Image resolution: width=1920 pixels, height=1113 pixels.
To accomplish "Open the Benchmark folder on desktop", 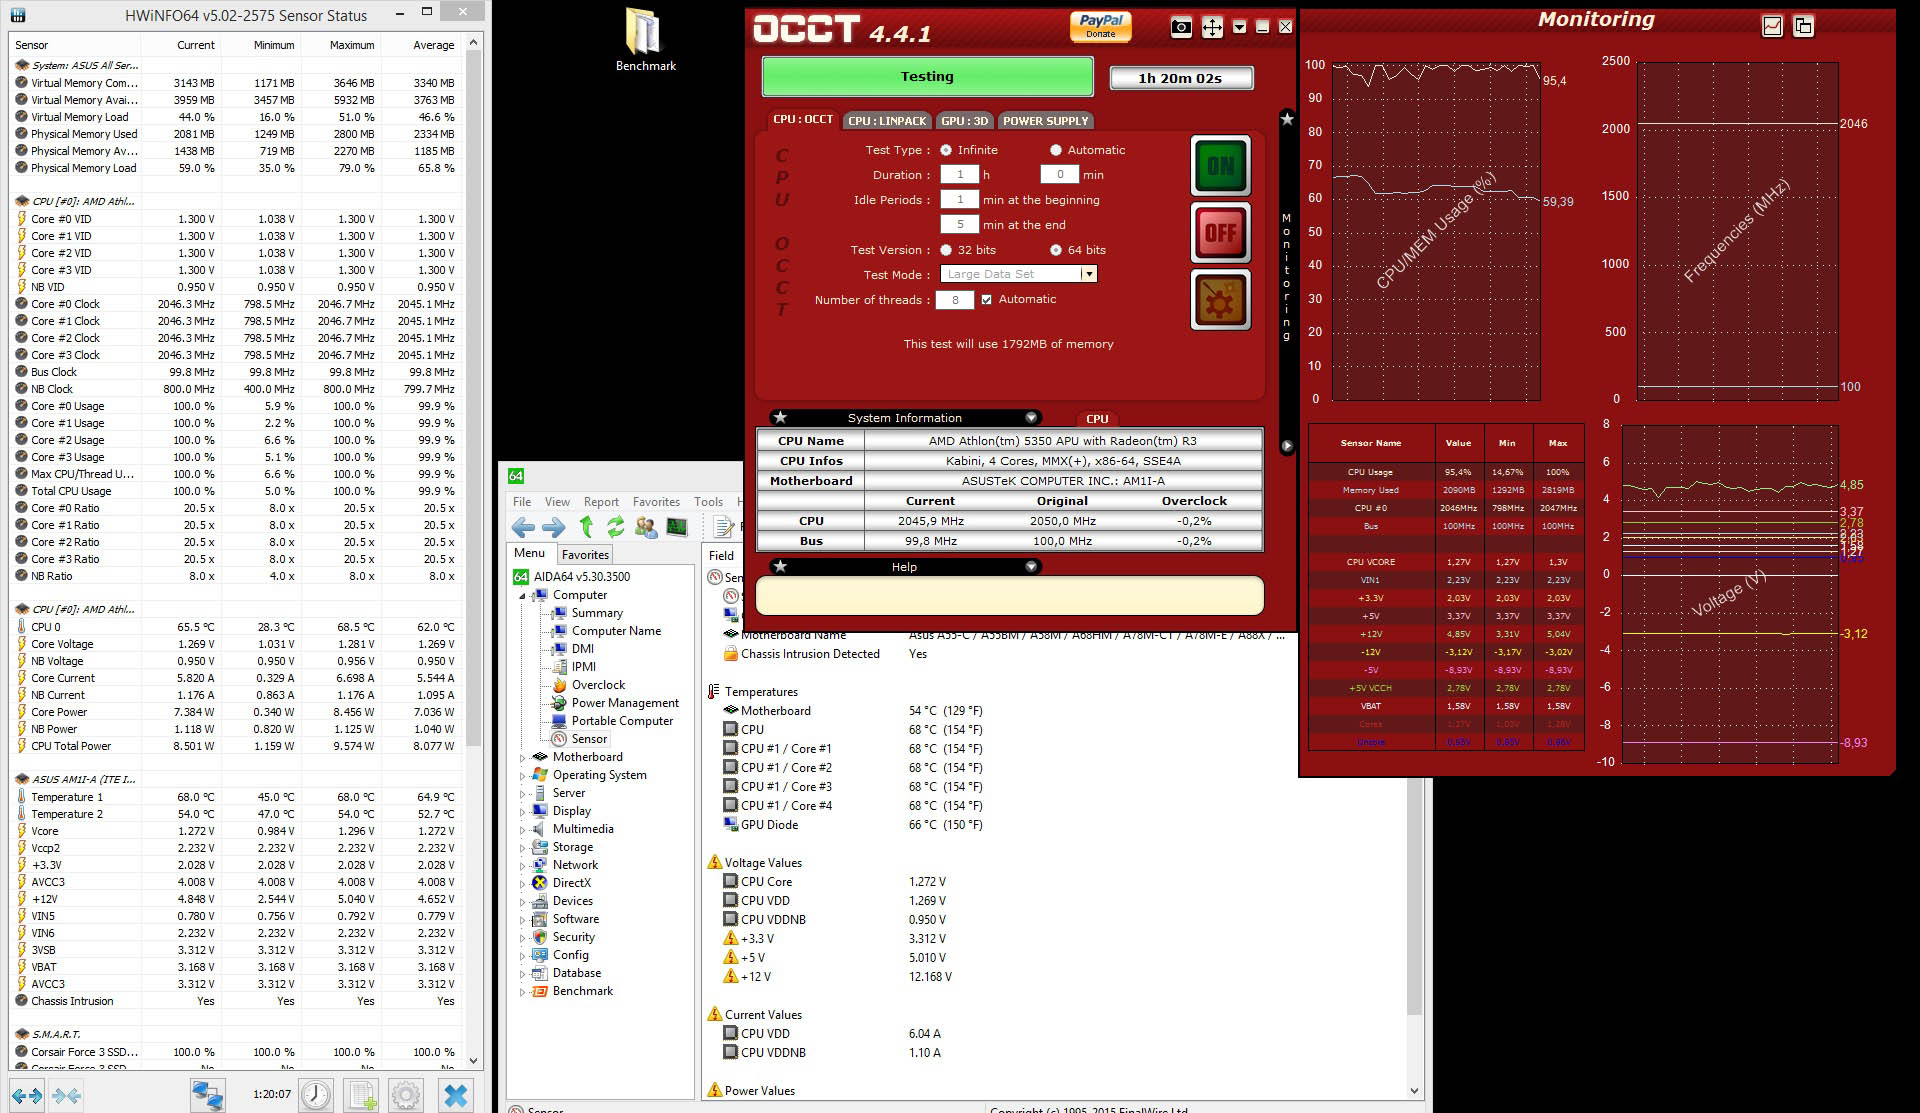I will (645, 40).
